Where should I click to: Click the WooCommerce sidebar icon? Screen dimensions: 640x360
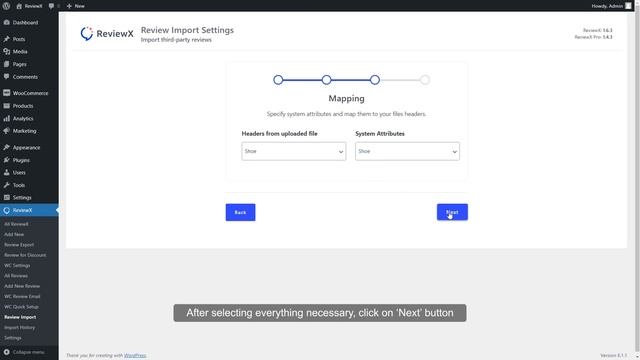click(7, 93)
